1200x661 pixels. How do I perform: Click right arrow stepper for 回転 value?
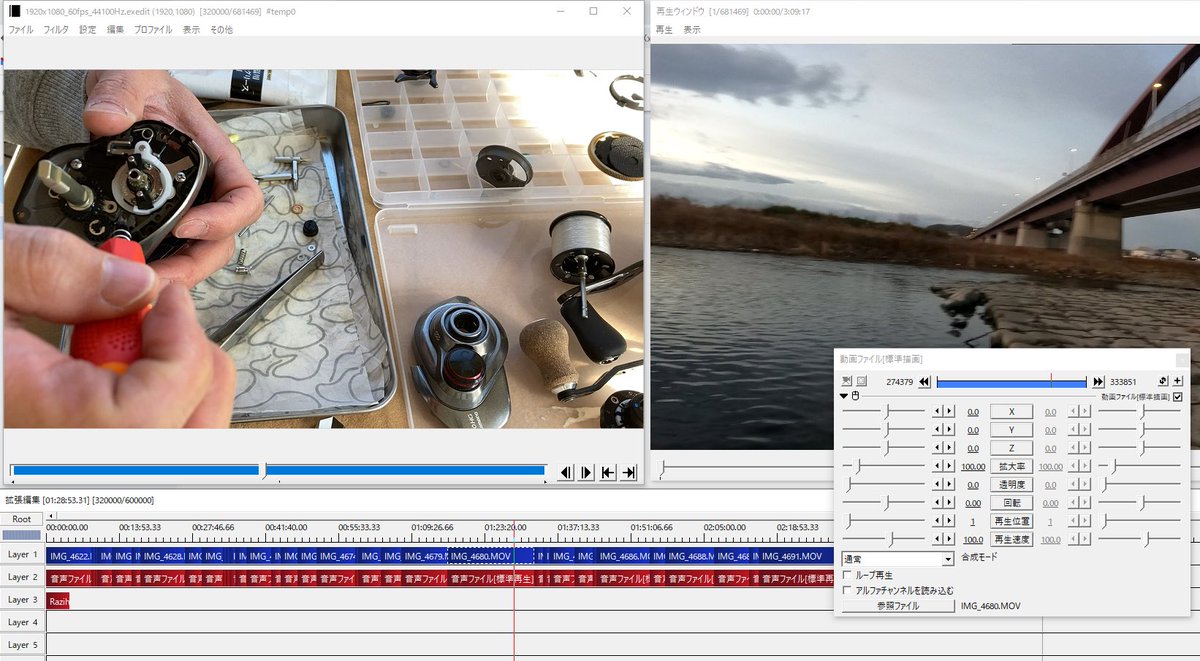(947, 503)
